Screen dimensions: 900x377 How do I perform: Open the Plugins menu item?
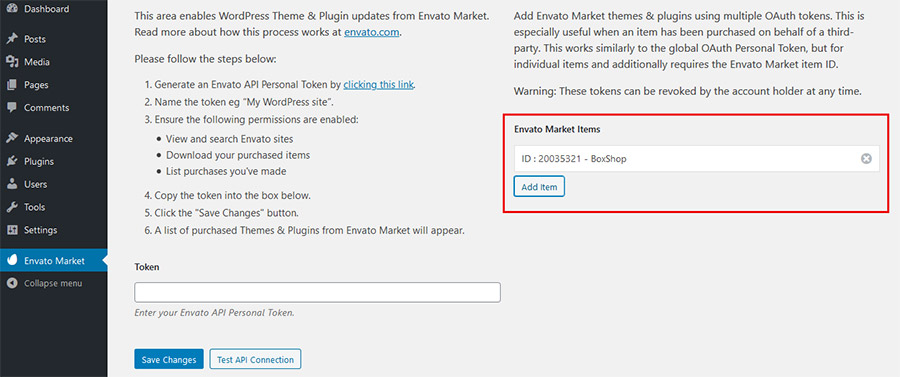pyautogui.click(x=53, y=161)
